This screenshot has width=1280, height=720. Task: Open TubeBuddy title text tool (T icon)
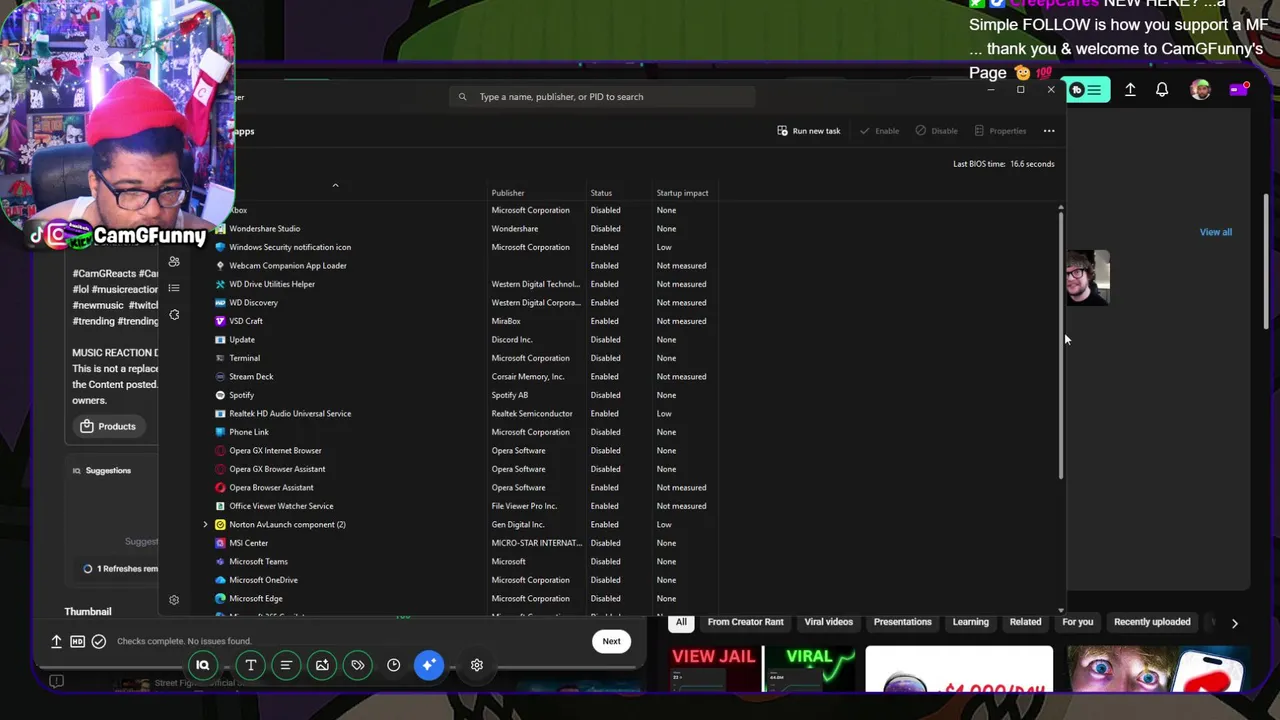[x=251, y=665]
